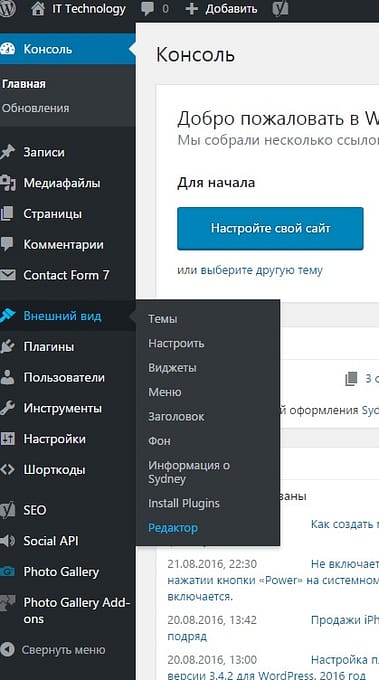379x680 pixels.
Task: Open Пользователи section
Action: coord(64,377)
